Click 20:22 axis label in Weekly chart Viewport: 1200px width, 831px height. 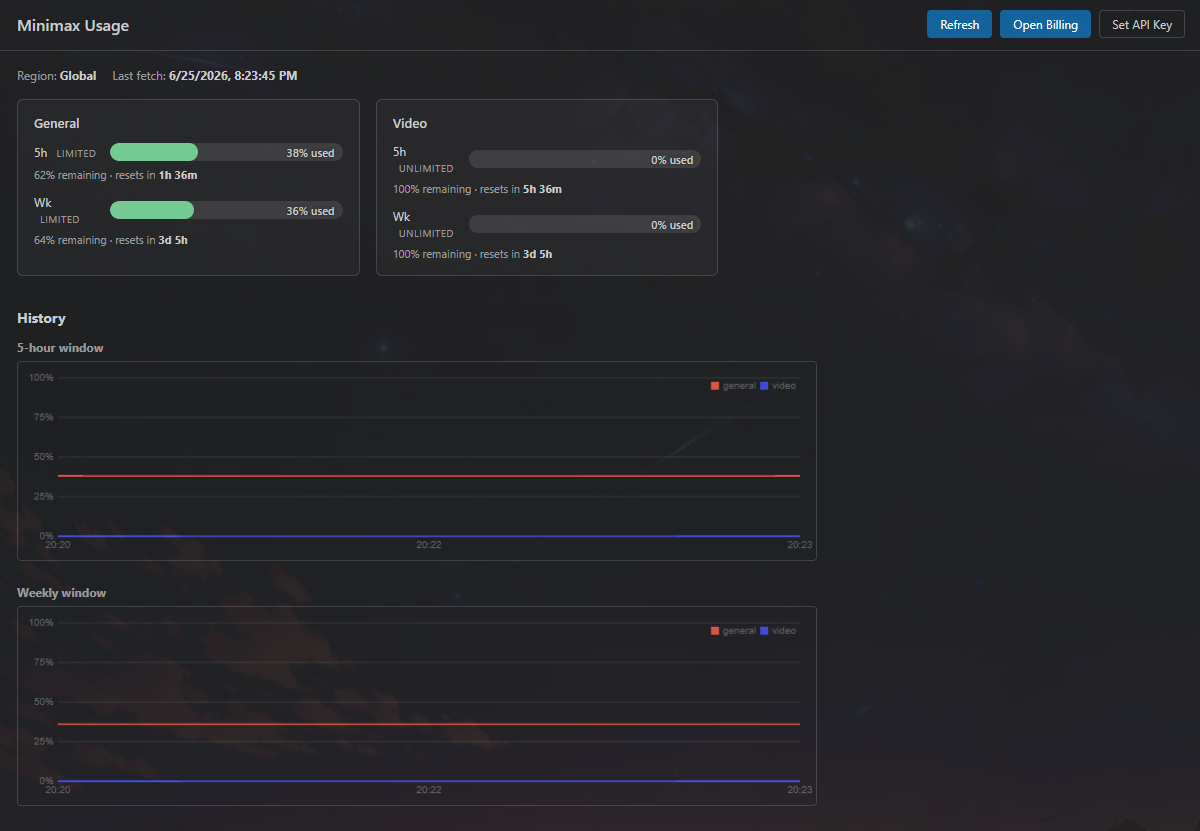tap(429, 790)
